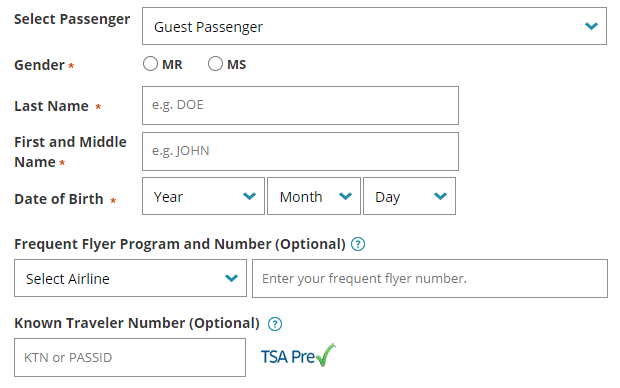
Task: Focus the Last Name input field
Action: tap(301, 106)
